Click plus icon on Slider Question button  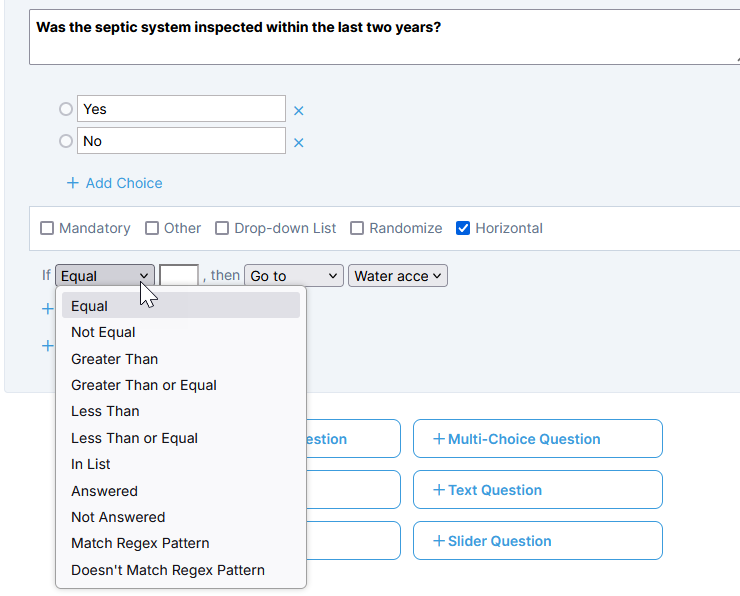tap(439, 541)
